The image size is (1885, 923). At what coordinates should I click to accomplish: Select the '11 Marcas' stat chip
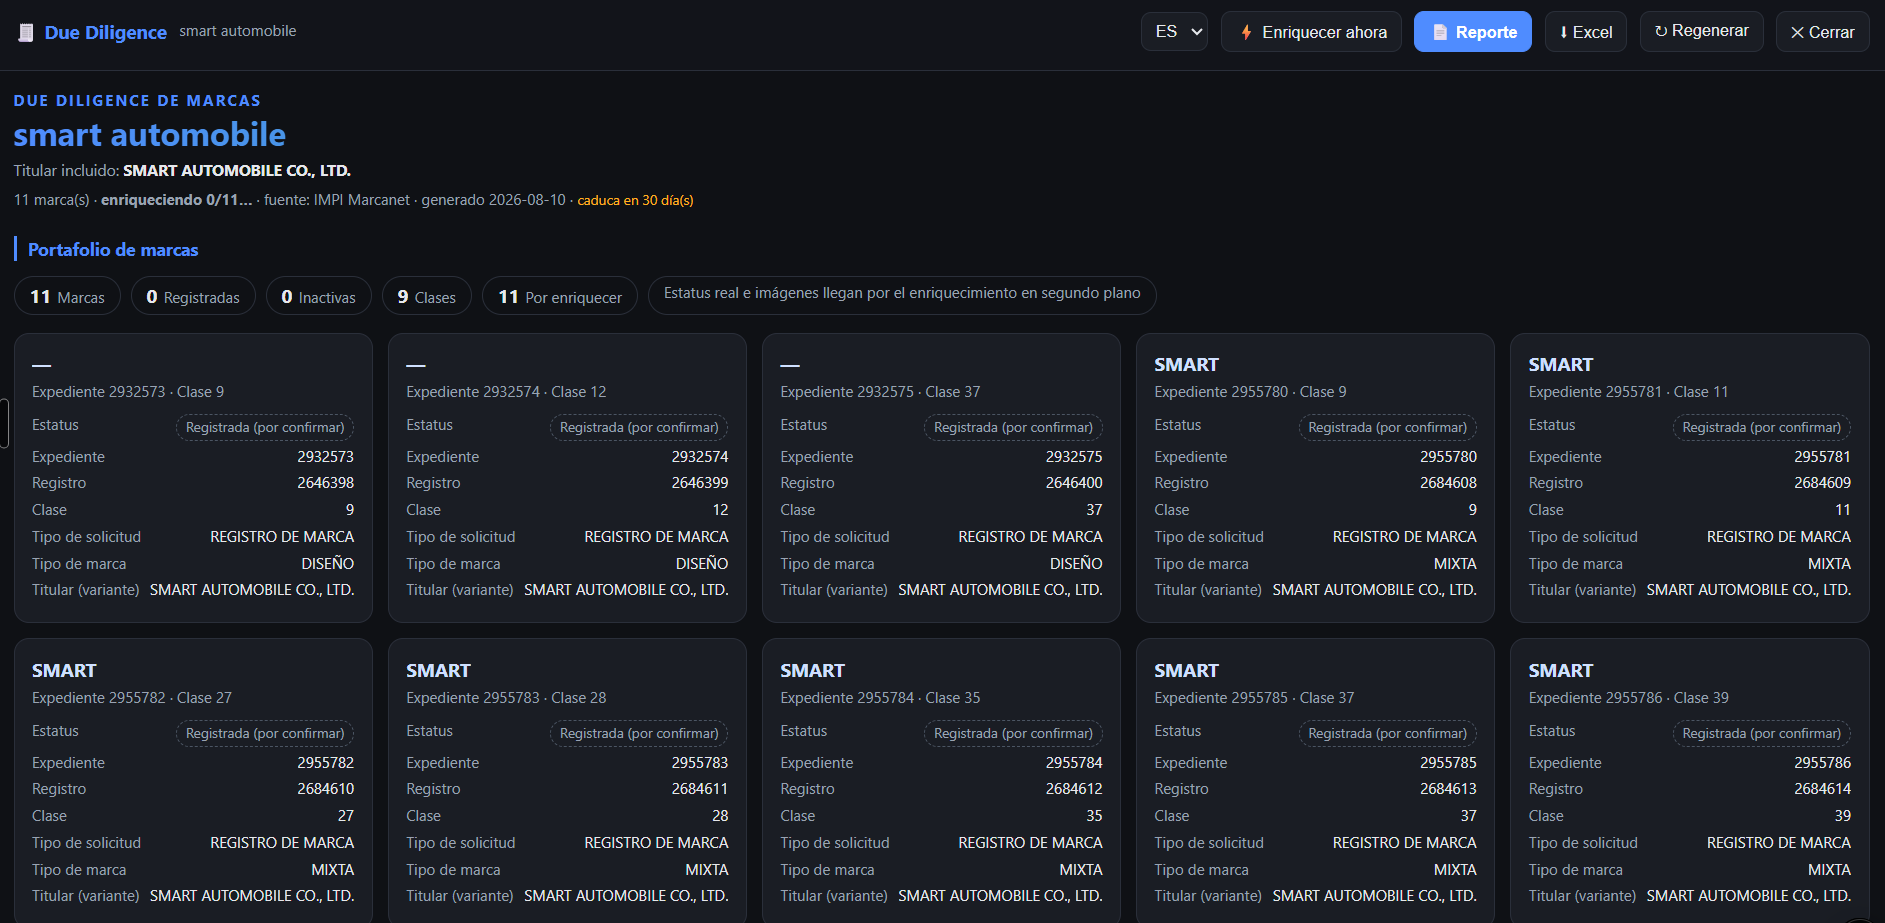[67, 296]
